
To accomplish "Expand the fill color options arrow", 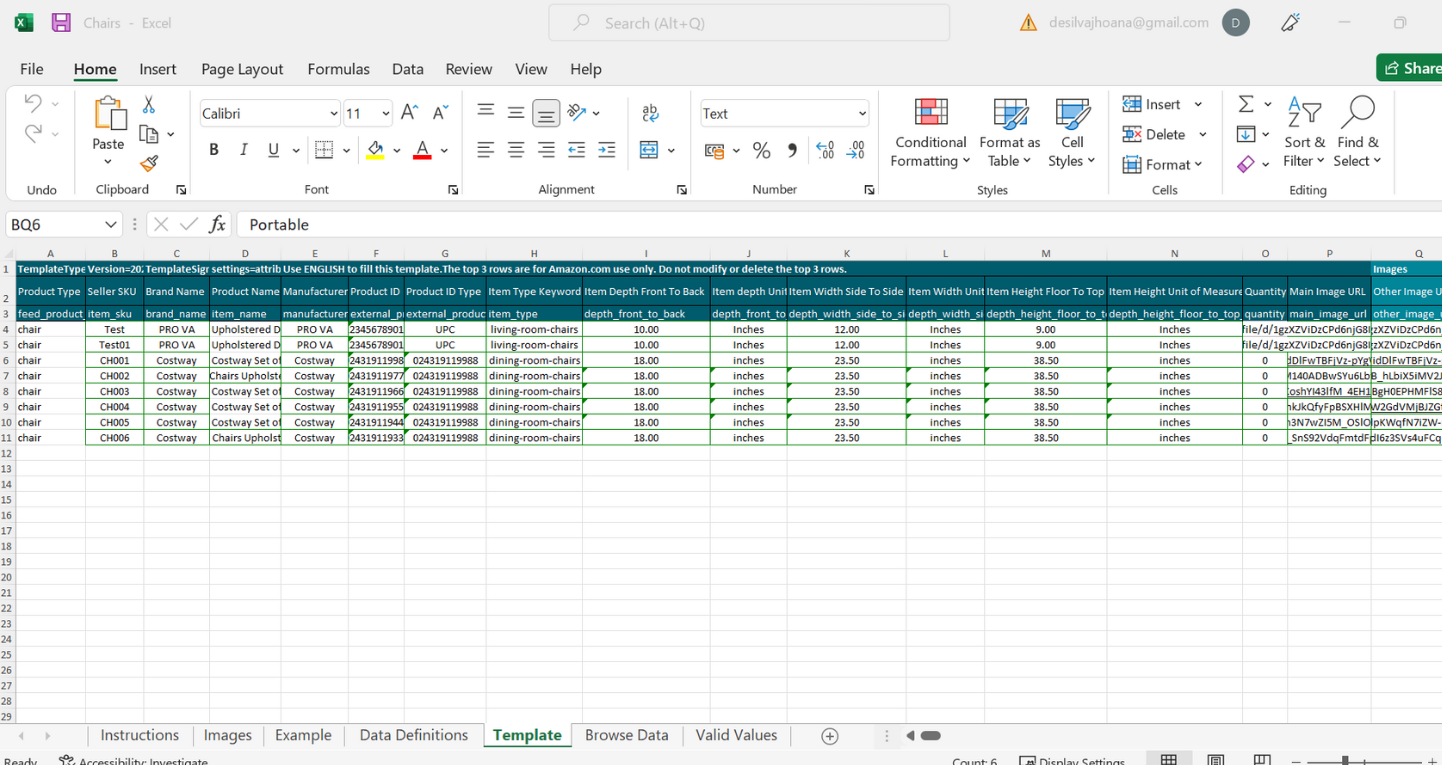I will click(397, 150).
